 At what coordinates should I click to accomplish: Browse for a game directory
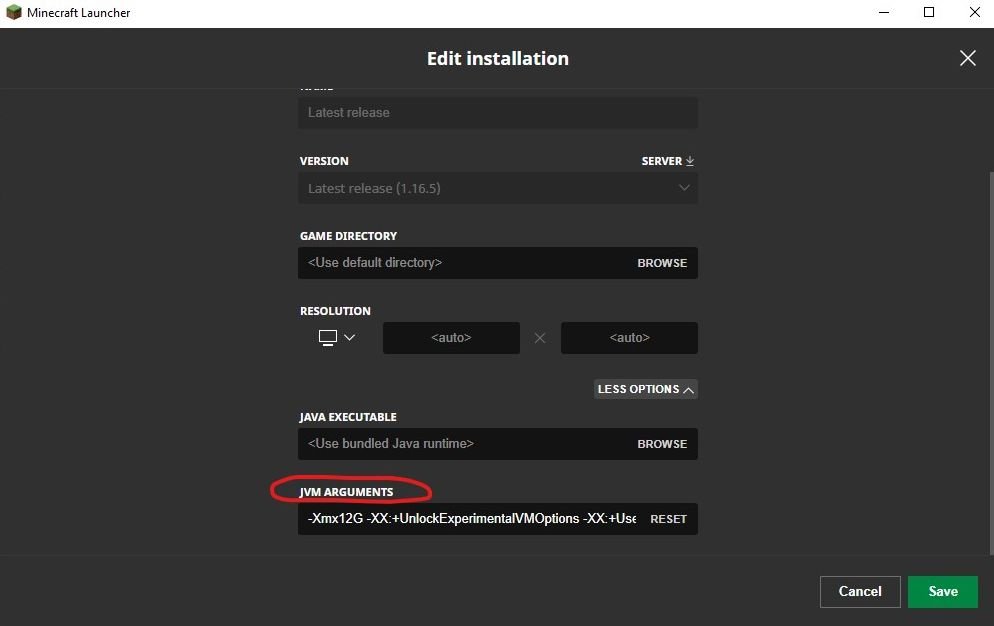662,263
